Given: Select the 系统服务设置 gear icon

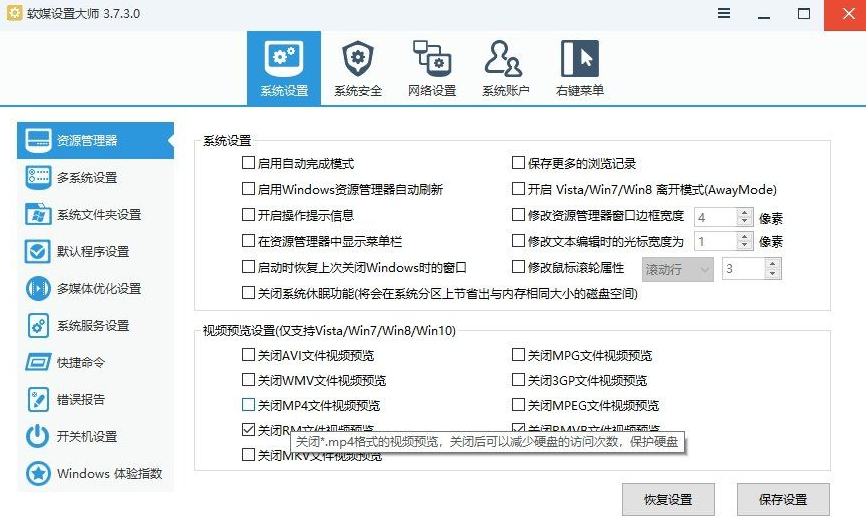Looking at the screenshot, I should 38,325.
